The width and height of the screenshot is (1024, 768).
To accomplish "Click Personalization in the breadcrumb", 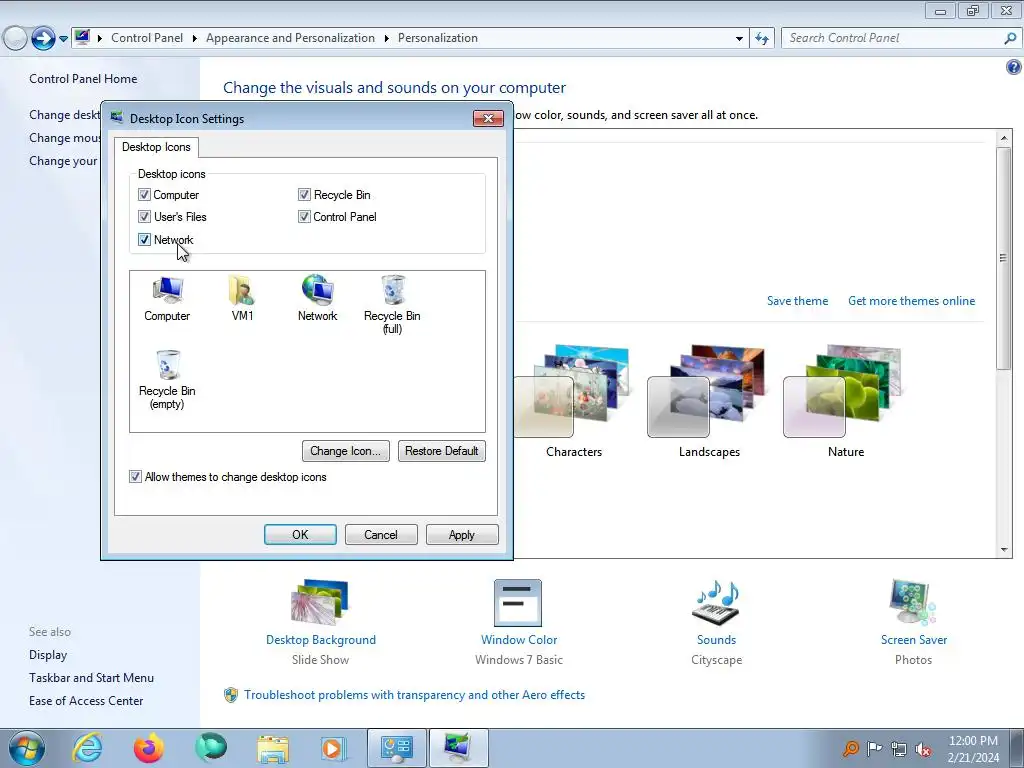I will 438,38.
